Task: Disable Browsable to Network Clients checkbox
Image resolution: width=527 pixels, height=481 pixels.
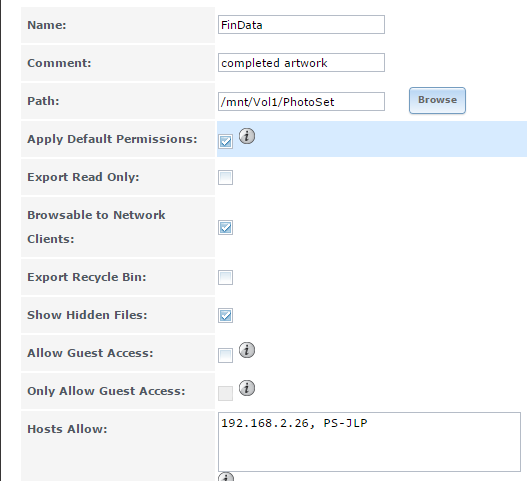Action: click(x=225, y=228)
